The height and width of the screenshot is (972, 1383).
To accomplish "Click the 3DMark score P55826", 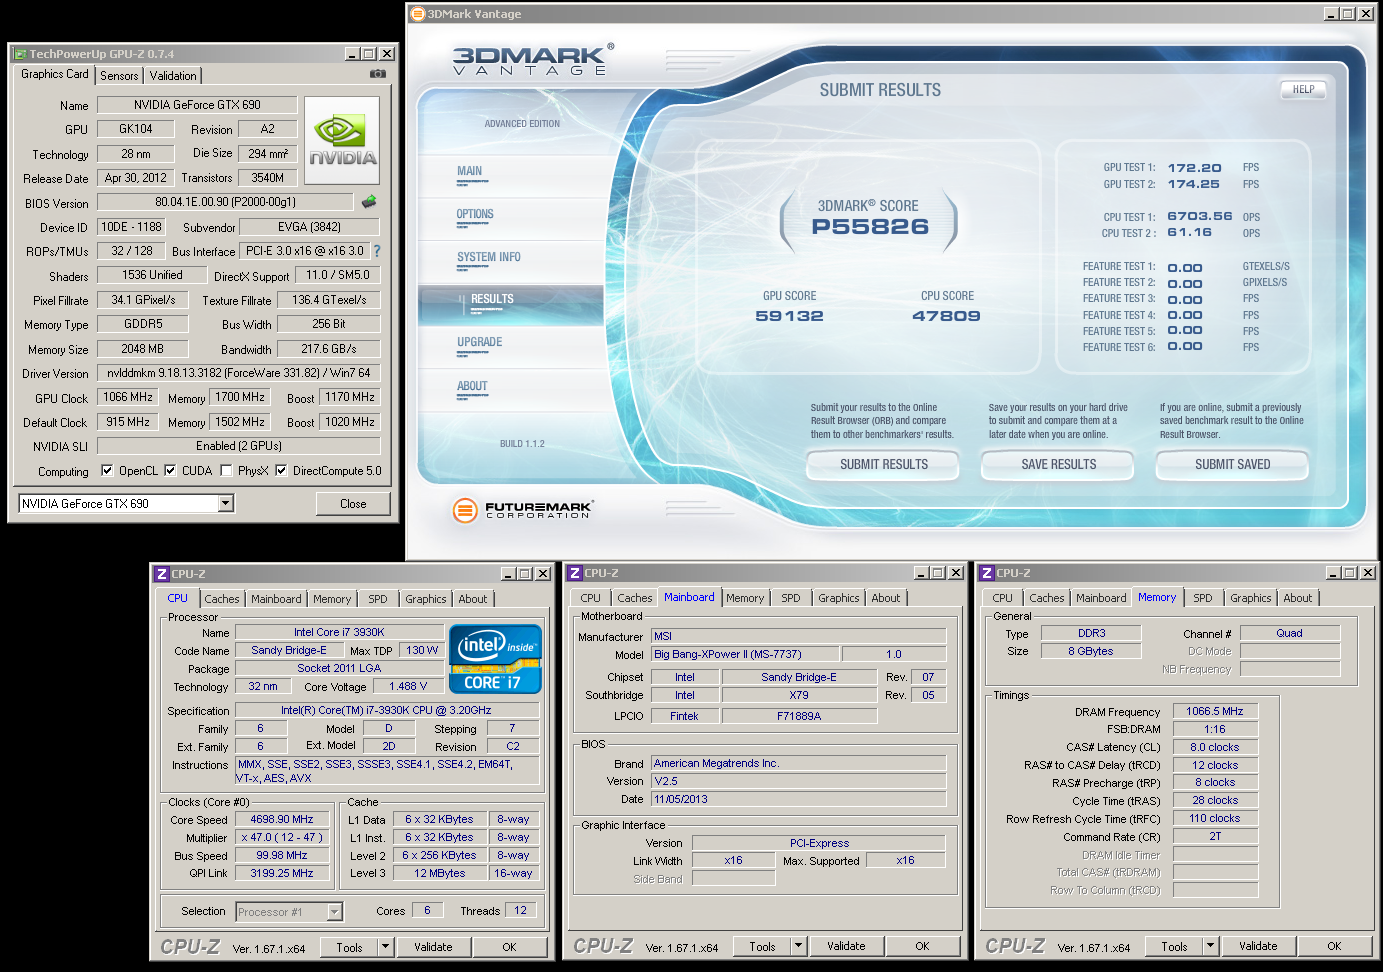I will (x=870, y=227).
